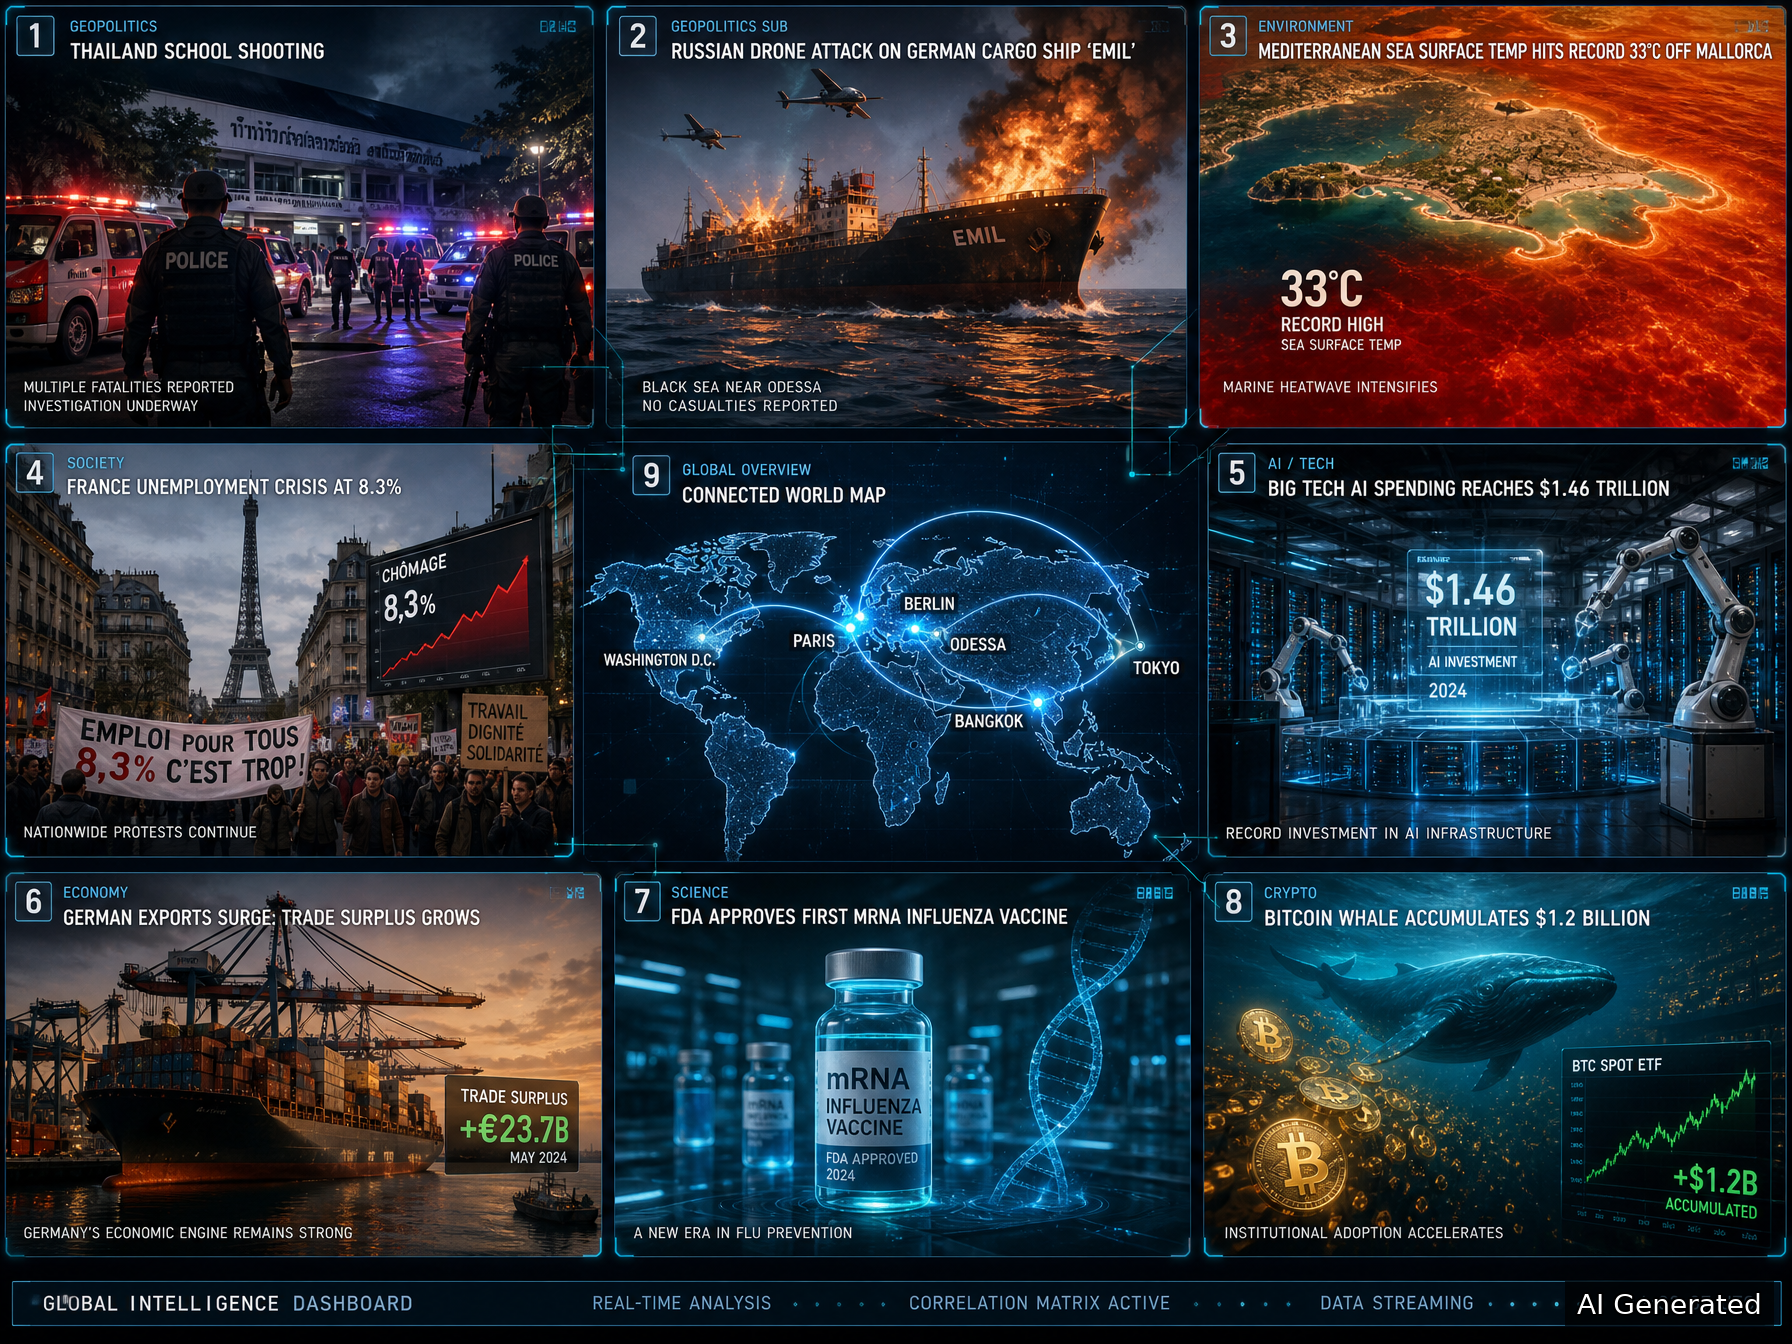Select the AI / TECH category label
This screenshot has width=1792, height=1344.
tap(1300, 464)
